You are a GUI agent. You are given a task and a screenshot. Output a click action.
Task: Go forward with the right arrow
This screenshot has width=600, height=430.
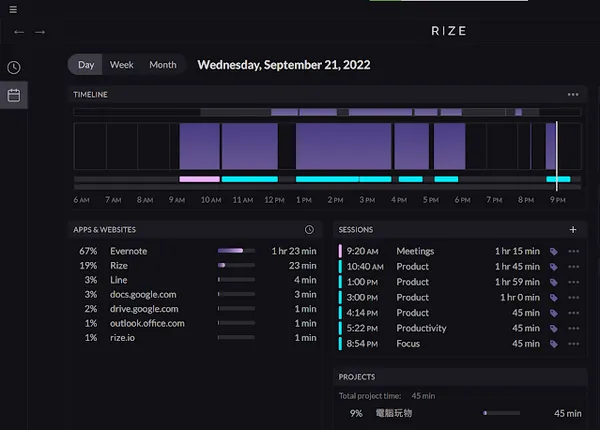pyautogui.click(x=40, y=32)
